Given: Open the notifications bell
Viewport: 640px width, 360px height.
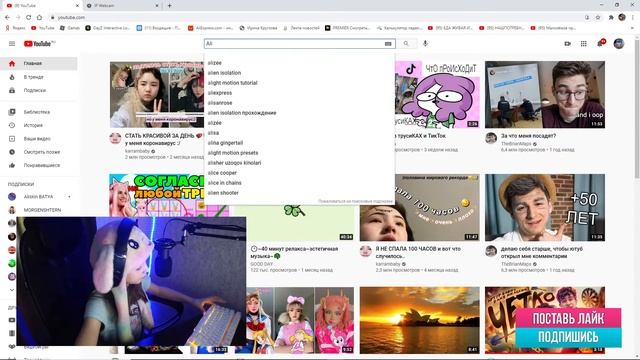Looking at the screenshot, I should click(x=600, y=43).
